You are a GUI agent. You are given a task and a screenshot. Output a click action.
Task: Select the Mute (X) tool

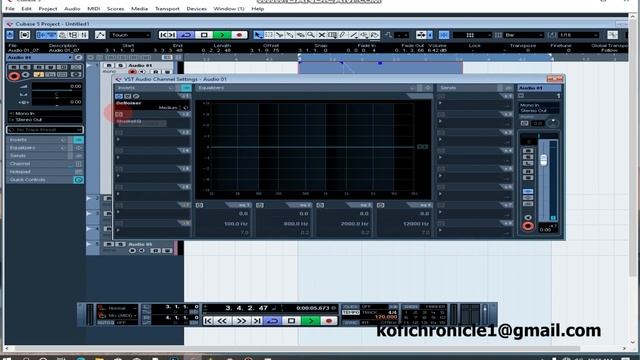pos(322,35)
